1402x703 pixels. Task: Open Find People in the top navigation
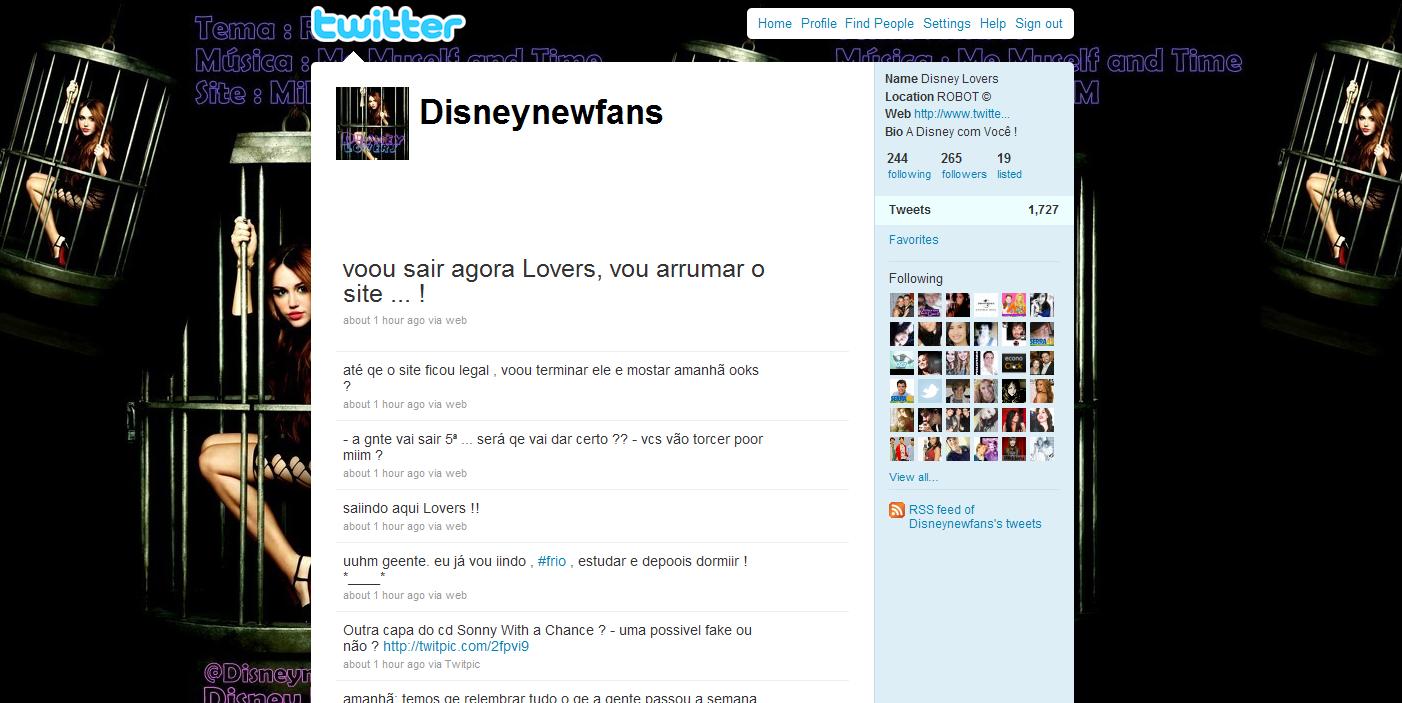pos(879,24)
